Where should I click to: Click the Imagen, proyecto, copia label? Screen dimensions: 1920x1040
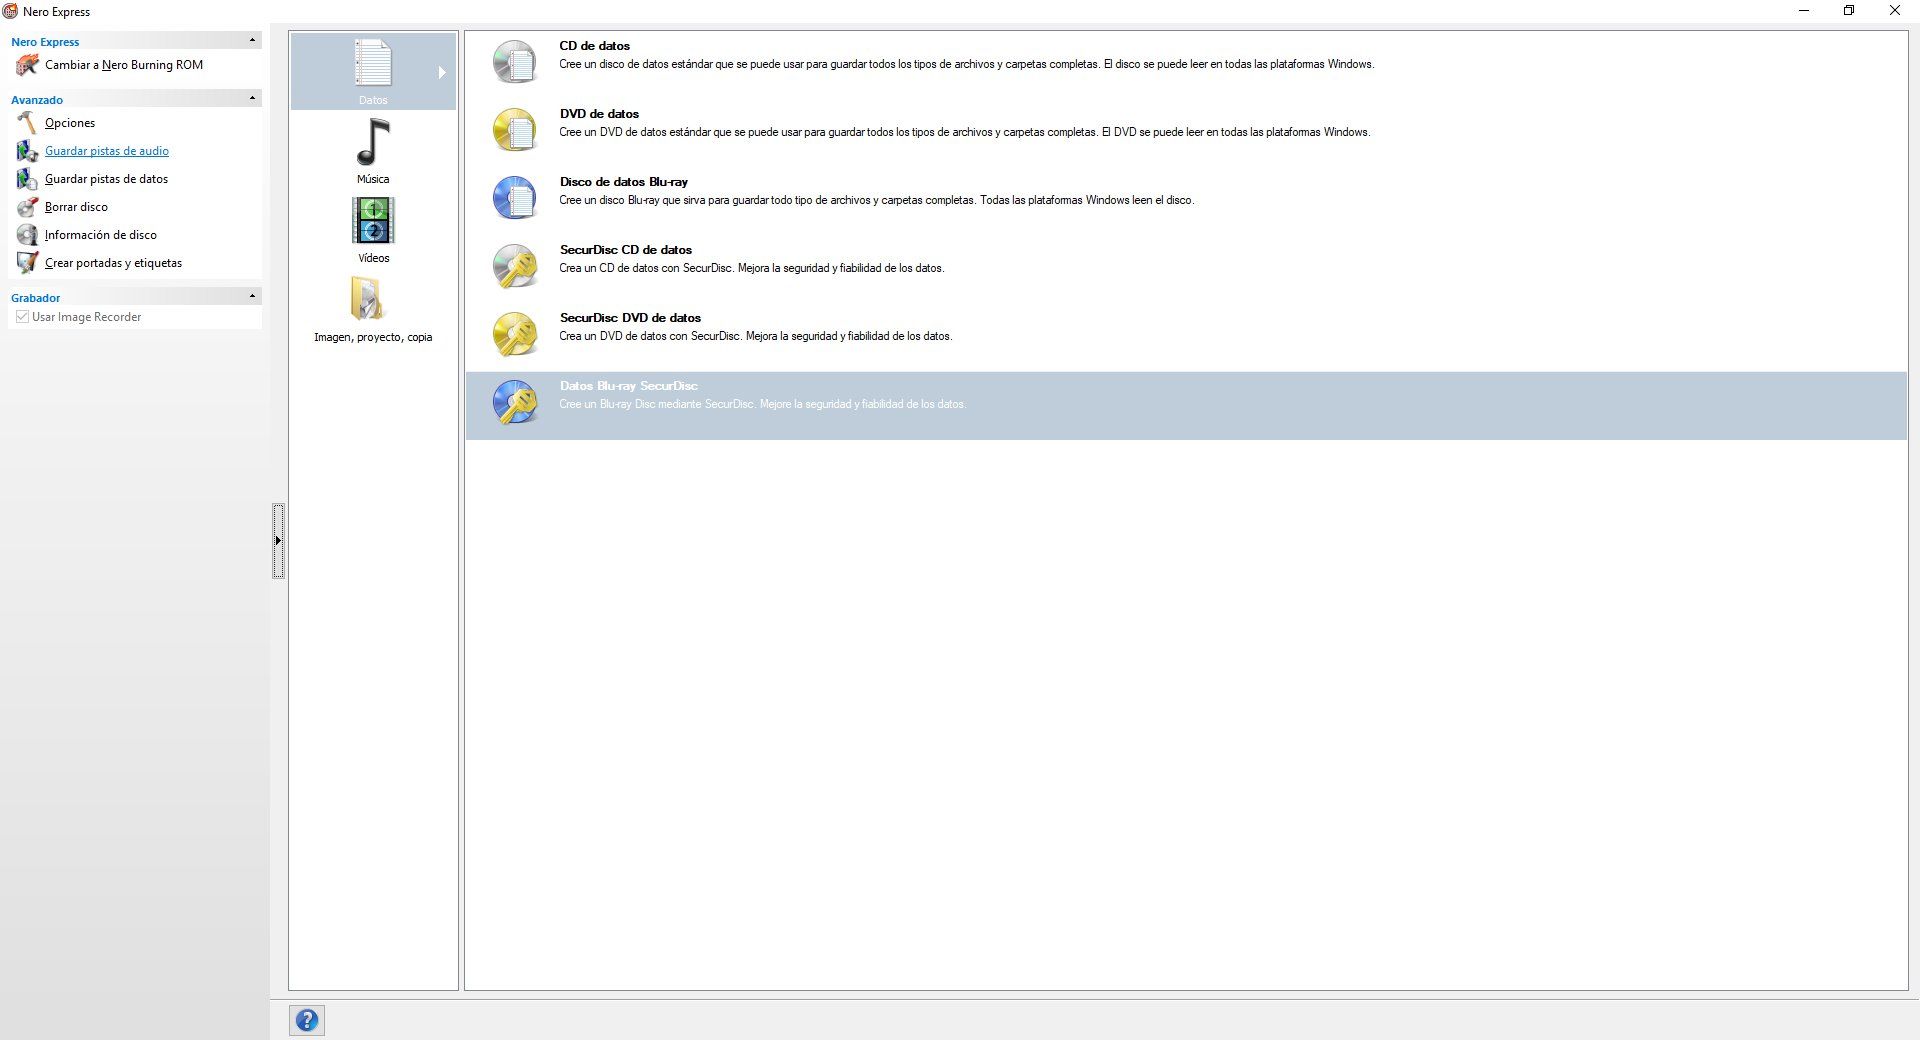(373, 337)
